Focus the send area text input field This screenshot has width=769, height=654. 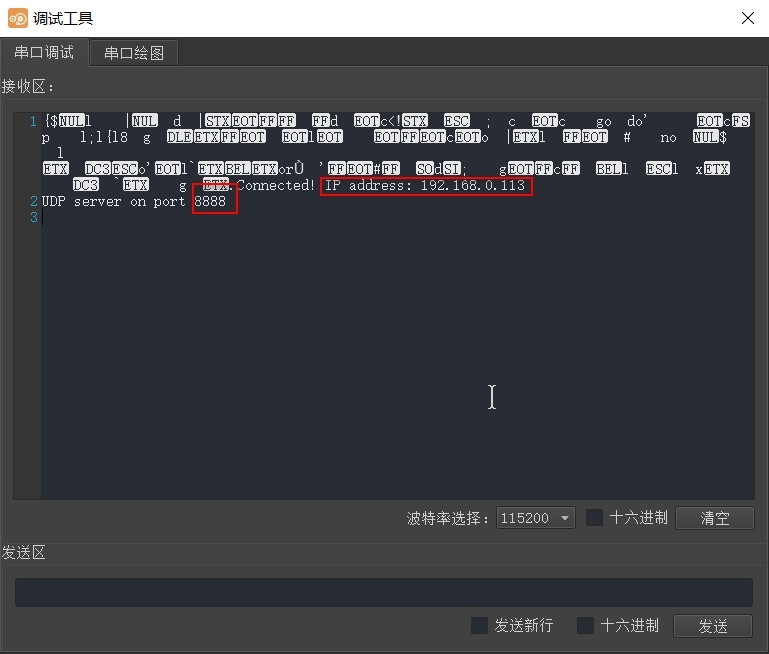point(383,592)
